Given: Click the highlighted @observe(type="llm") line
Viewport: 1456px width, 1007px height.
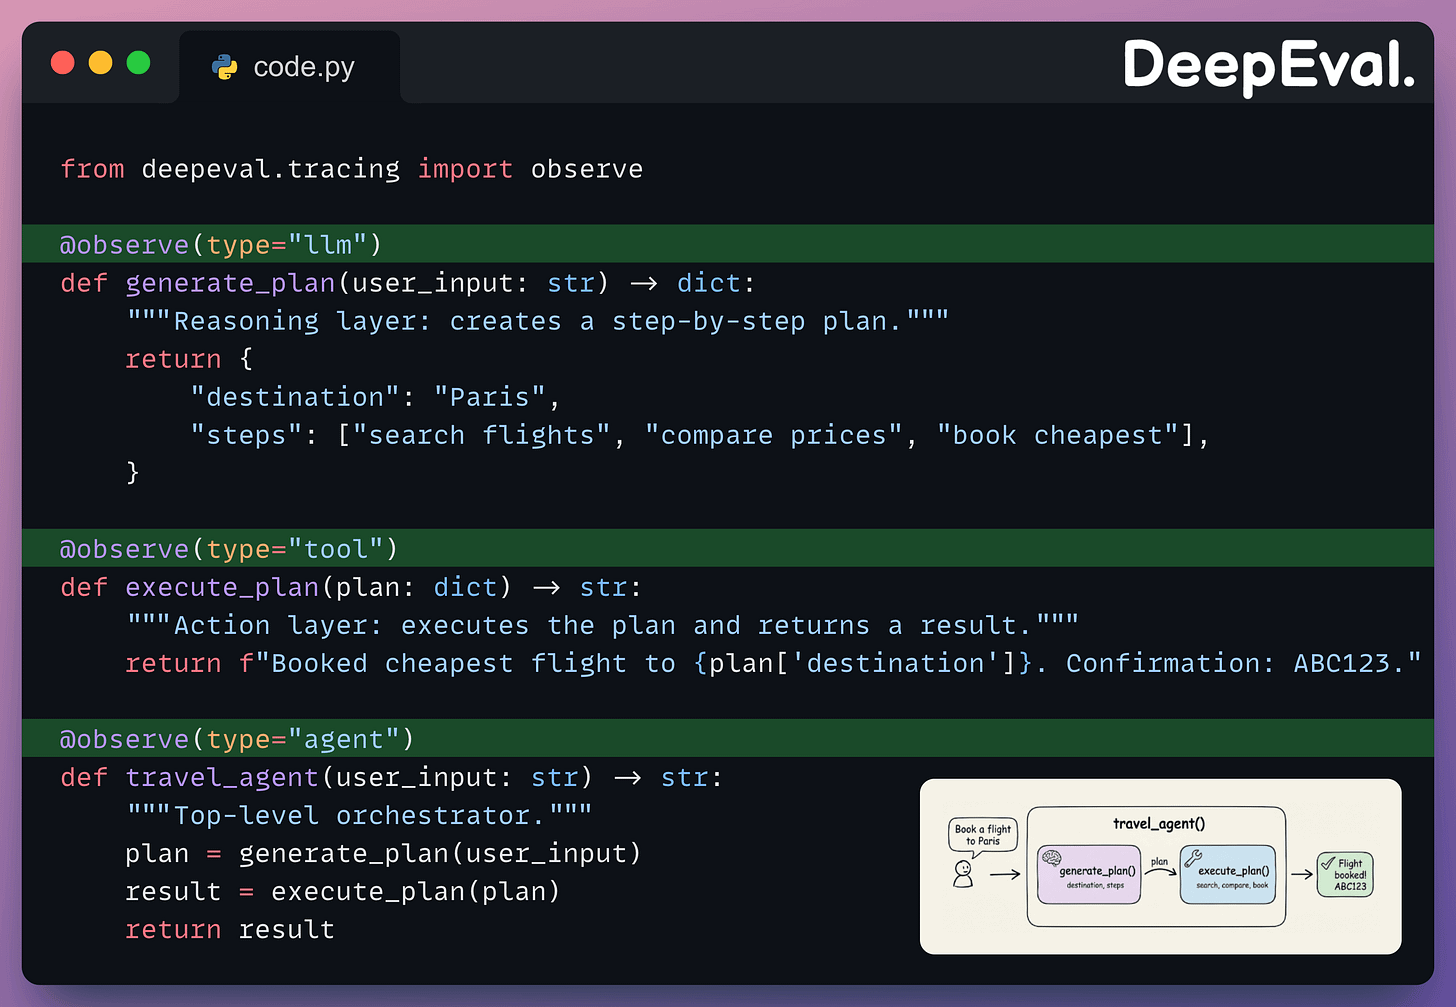Looking at the screenshot, I should [728, 244].
